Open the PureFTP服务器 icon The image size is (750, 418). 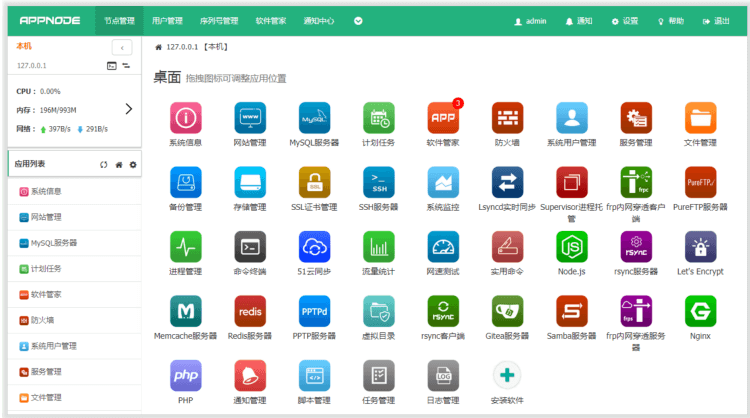[x=700, y=182]
